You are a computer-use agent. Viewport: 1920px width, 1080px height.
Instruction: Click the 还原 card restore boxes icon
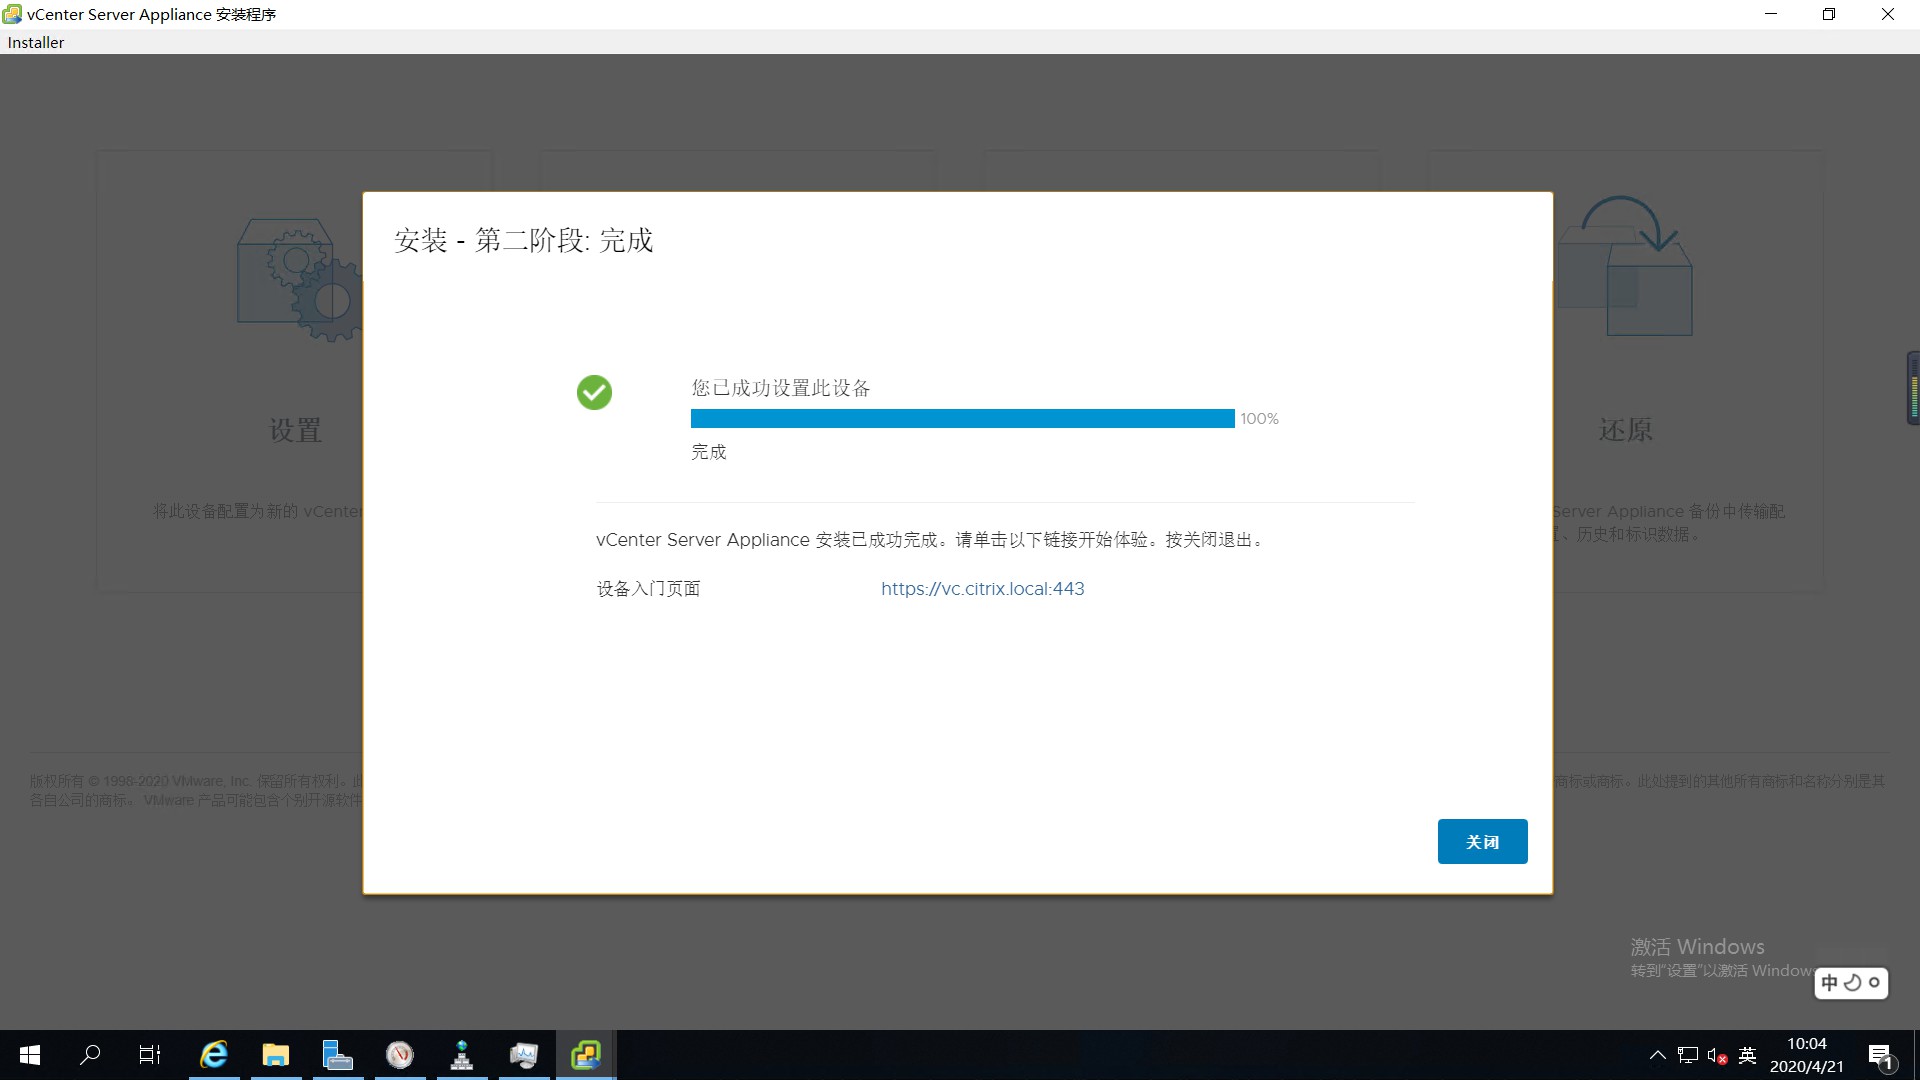click(1625, 265)
